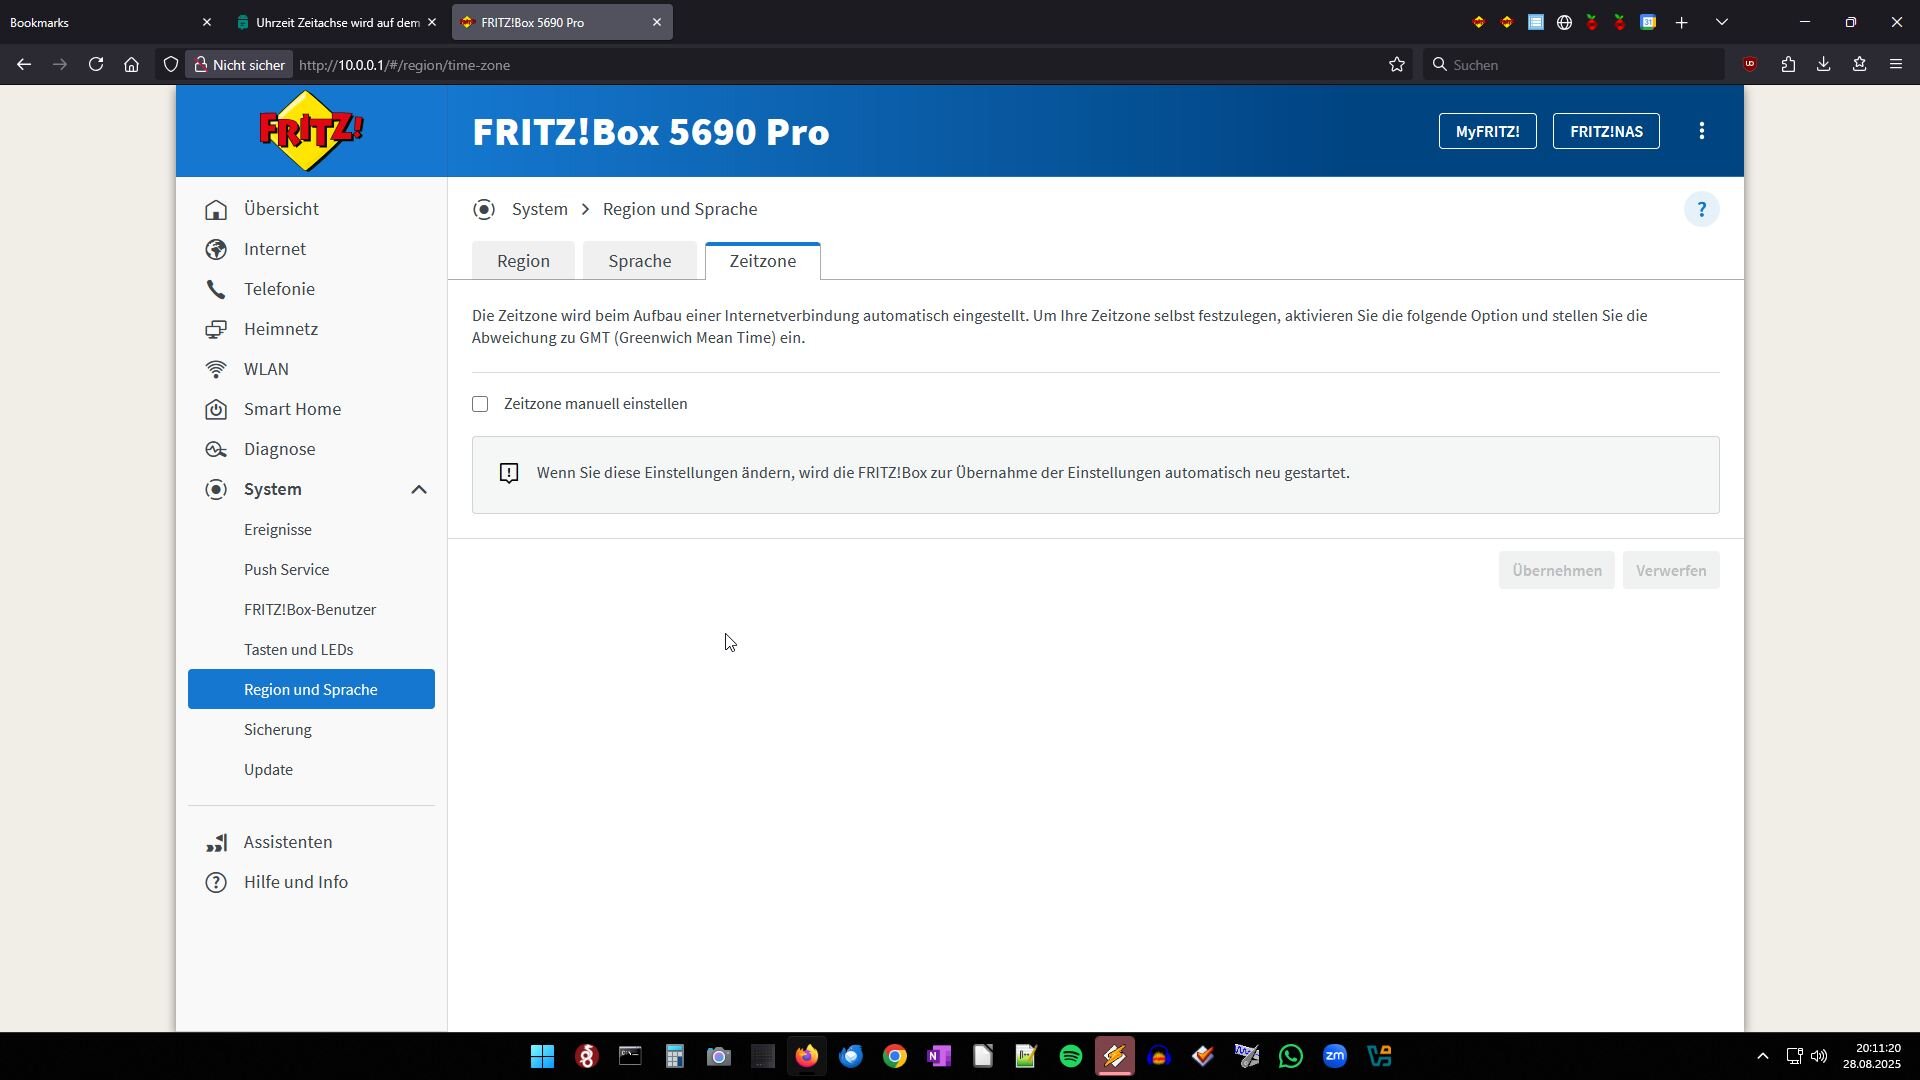Screen dimensions: 1920x1080
Task: Switch to the Region tab
Action: 523,261
